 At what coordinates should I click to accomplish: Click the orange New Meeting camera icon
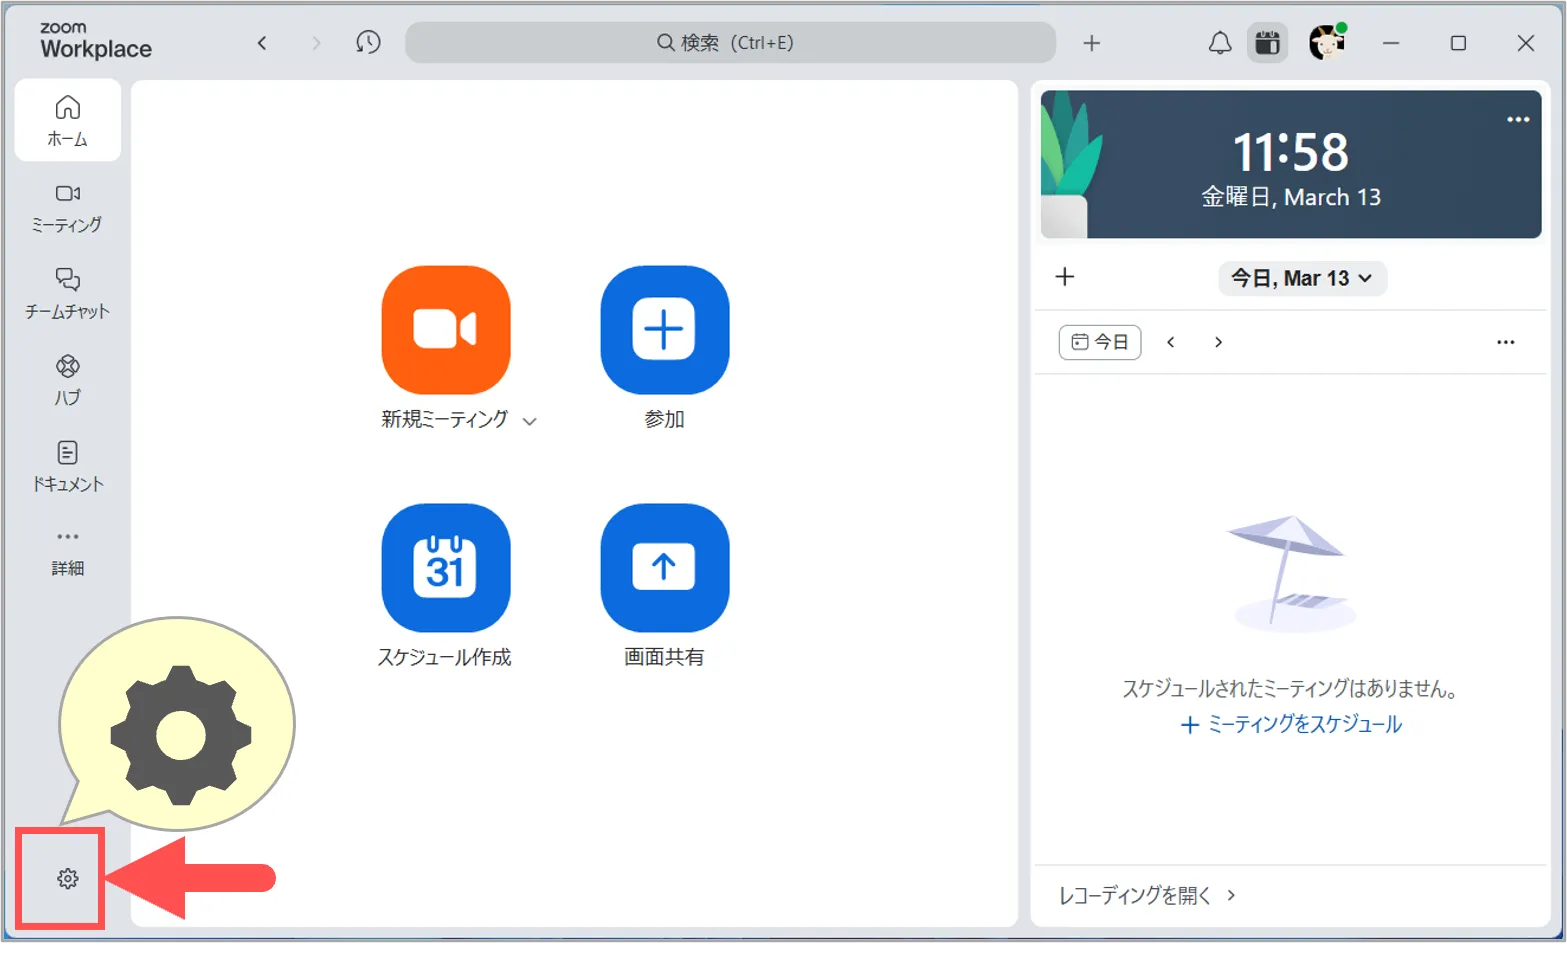pos(446,329)
